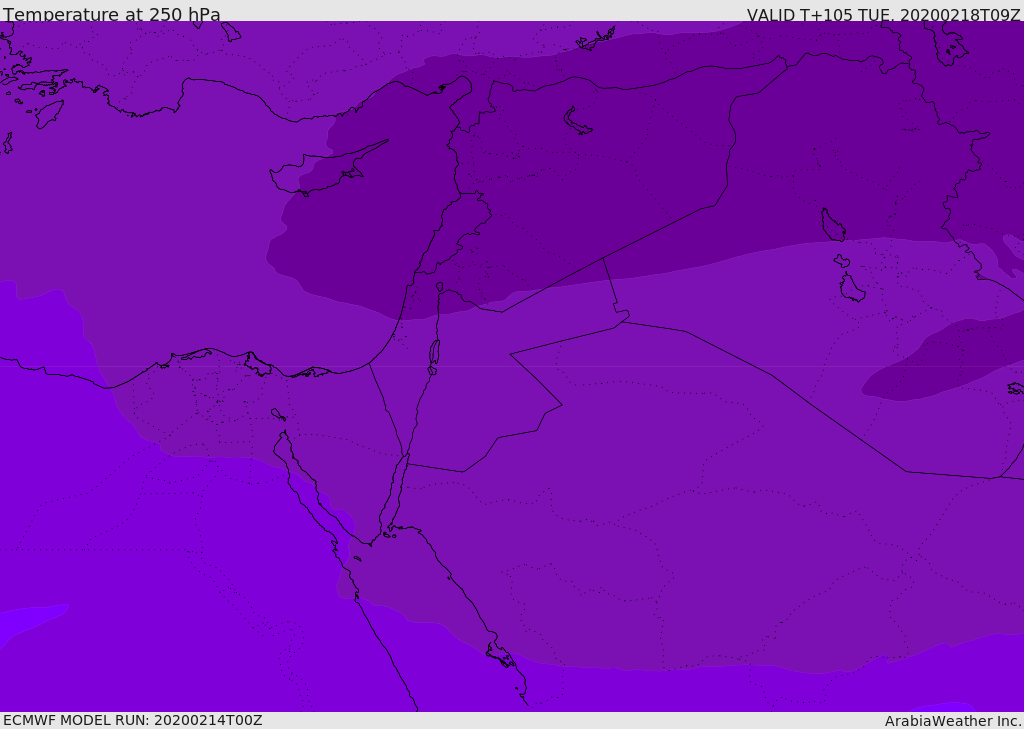Select Lake Tharthar in Iraq

coord(832,226)
